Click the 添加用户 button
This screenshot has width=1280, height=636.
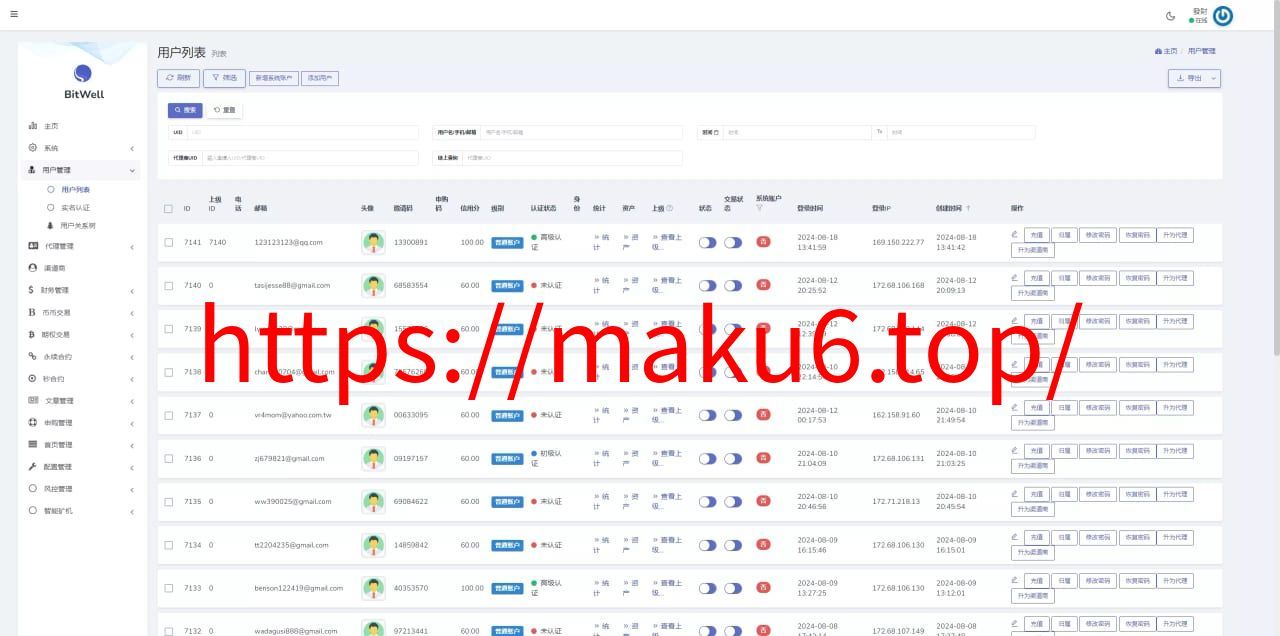coord(321,77)
